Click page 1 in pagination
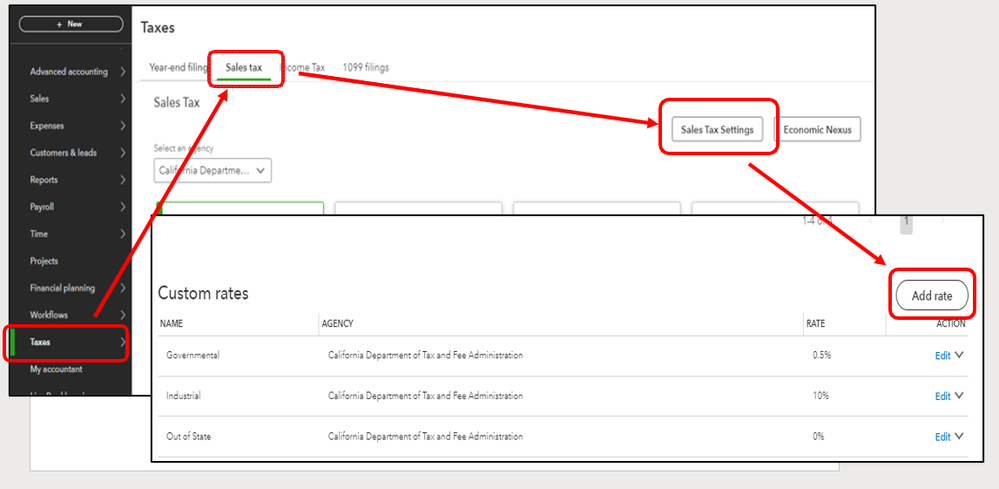 click(x=906, y=223)
